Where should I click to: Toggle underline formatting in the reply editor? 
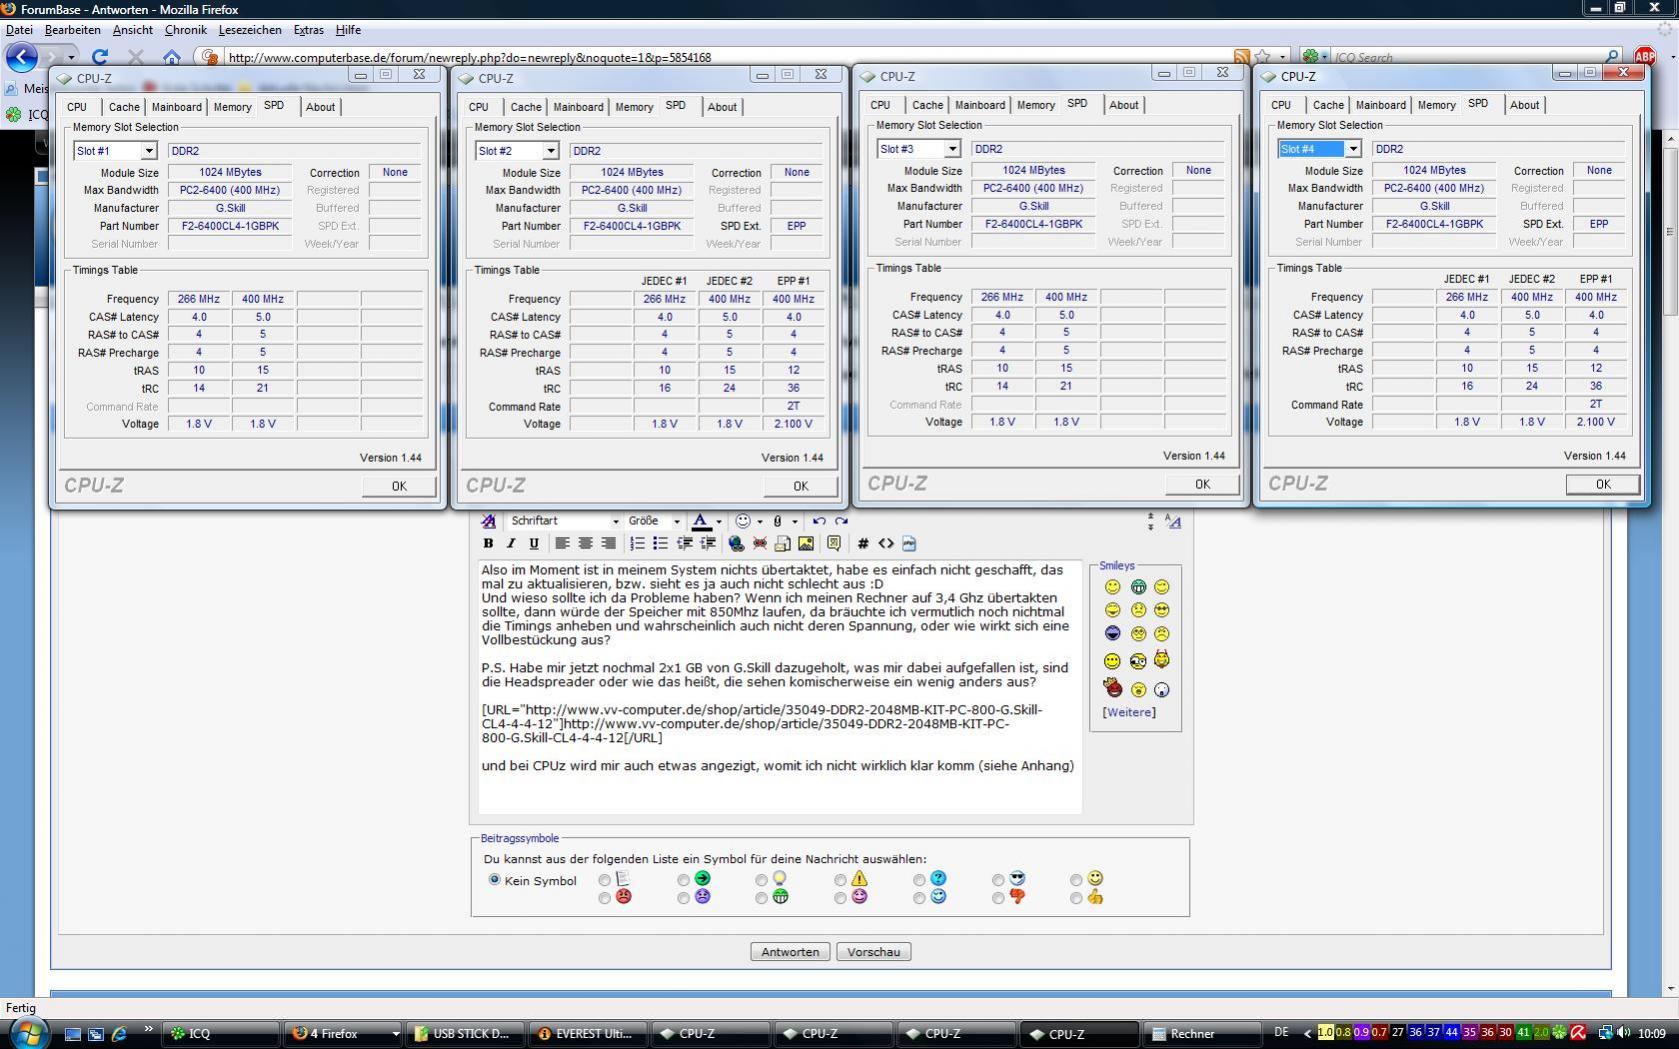click(x=534, y=544)
